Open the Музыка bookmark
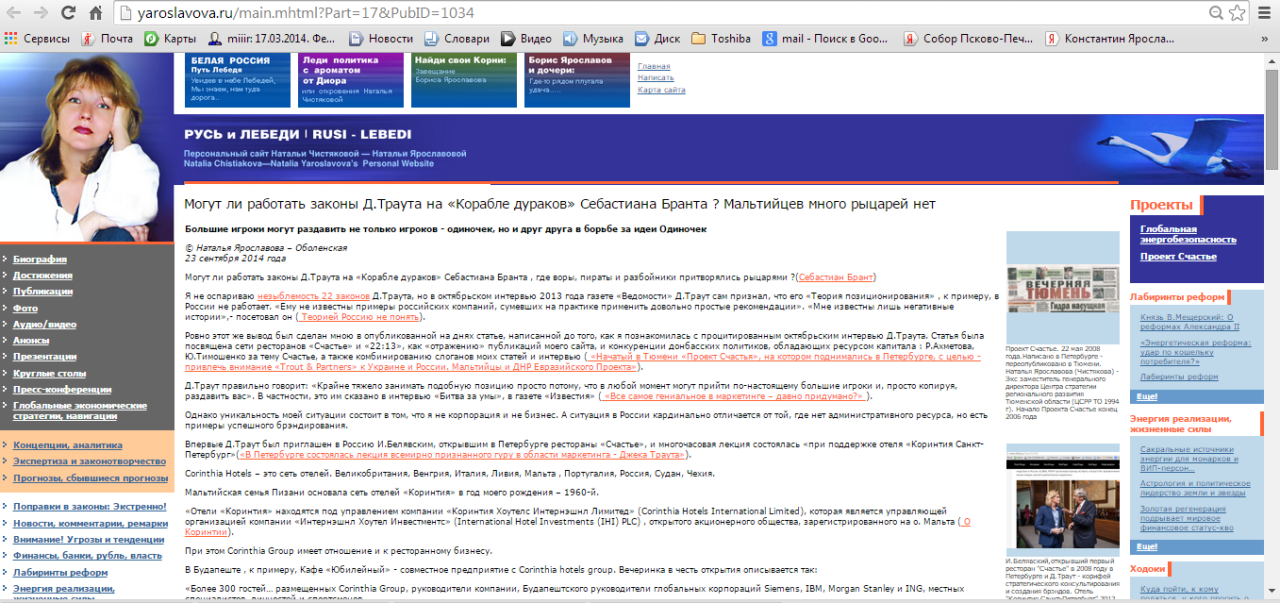 (593, 39)
